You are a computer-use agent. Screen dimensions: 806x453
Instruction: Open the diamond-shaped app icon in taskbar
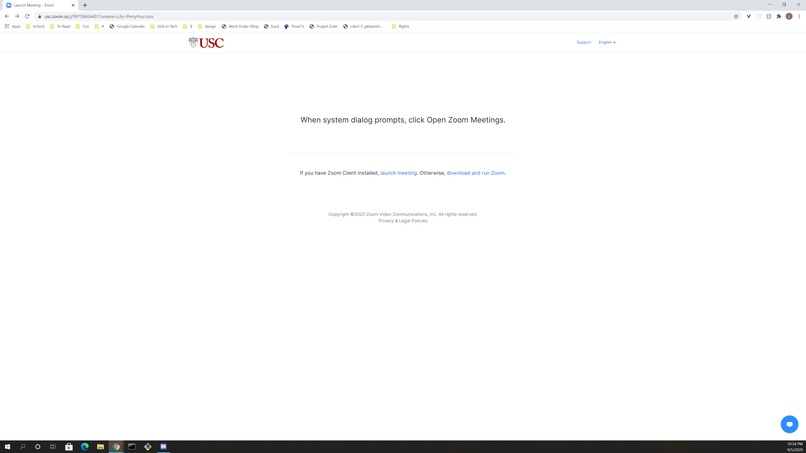tap(148, 447)
